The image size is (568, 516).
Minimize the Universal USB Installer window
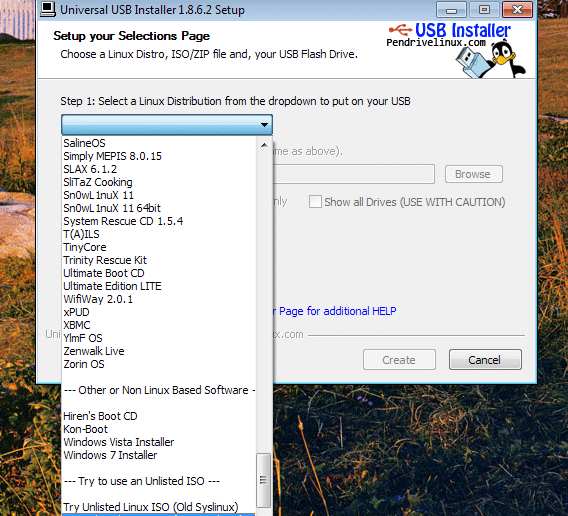click(451, 9)
